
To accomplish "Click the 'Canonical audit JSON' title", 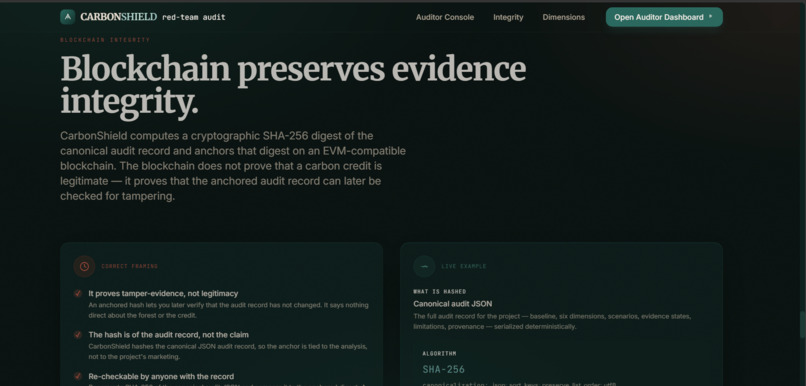I will point(452,304).
